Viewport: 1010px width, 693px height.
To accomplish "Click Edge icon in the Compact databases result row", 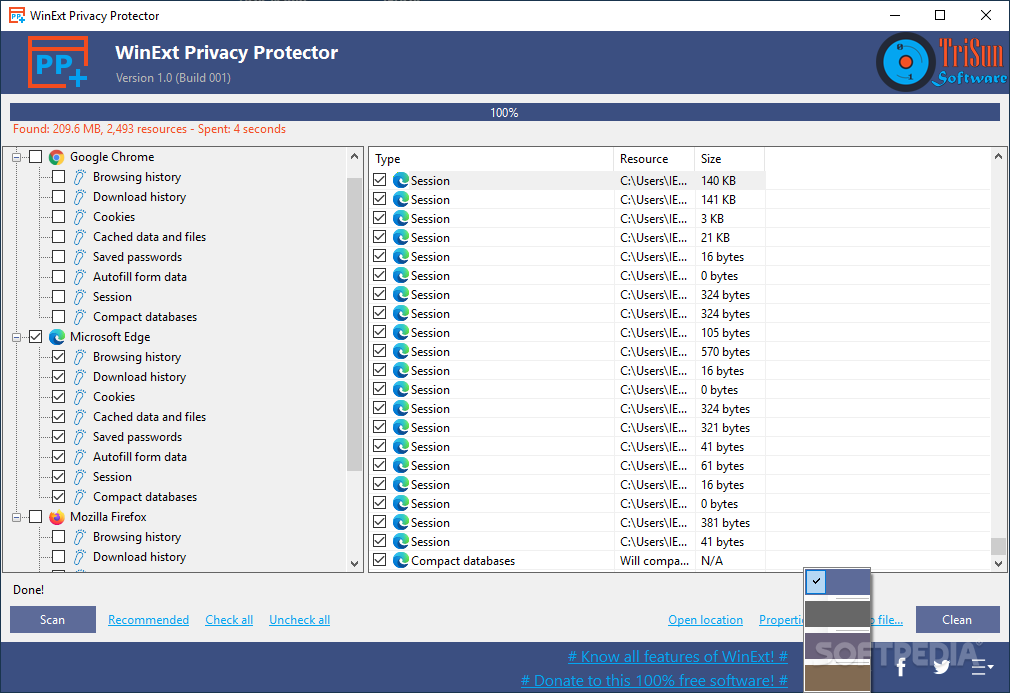I will click(401, 560).
